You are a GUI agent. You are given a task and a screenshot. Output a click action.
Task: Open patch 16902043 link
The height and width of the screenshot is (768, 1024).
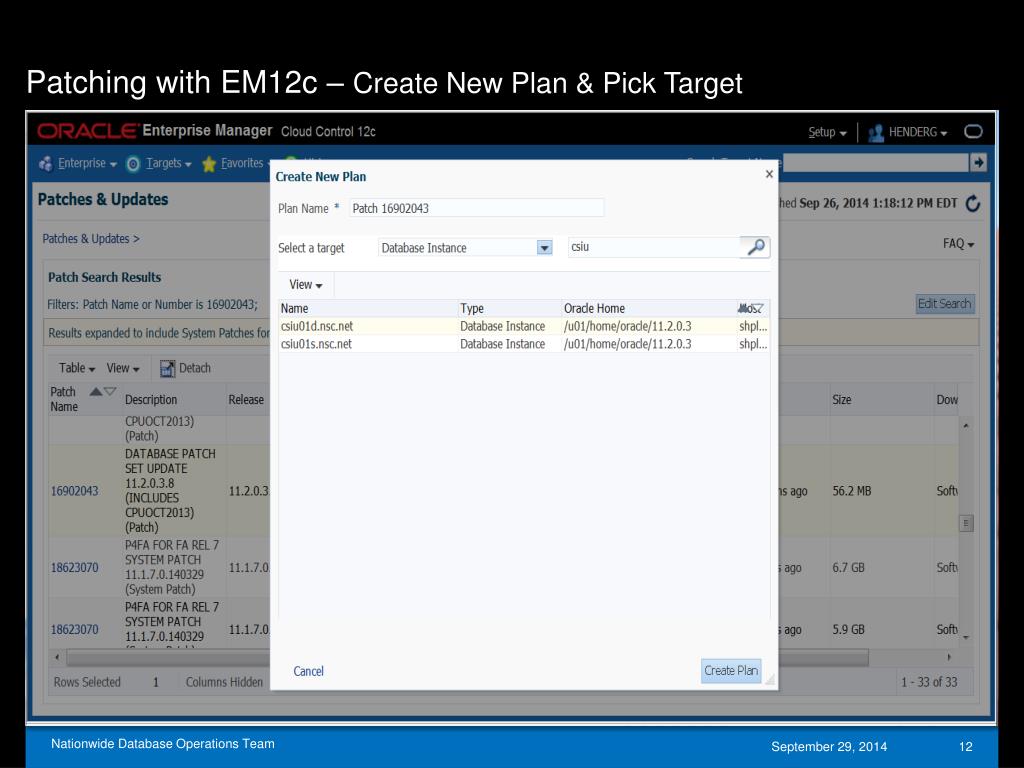tap(74, 491)
